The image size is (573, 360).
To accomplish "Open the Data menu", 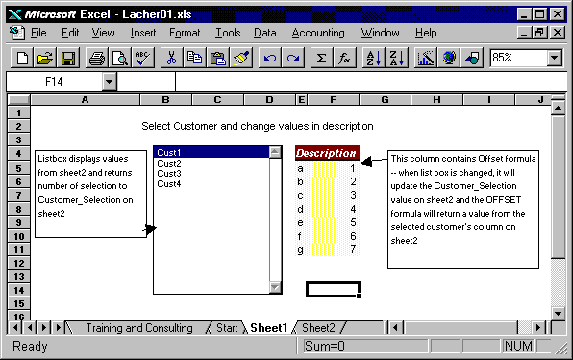I will tap(265, 33).
